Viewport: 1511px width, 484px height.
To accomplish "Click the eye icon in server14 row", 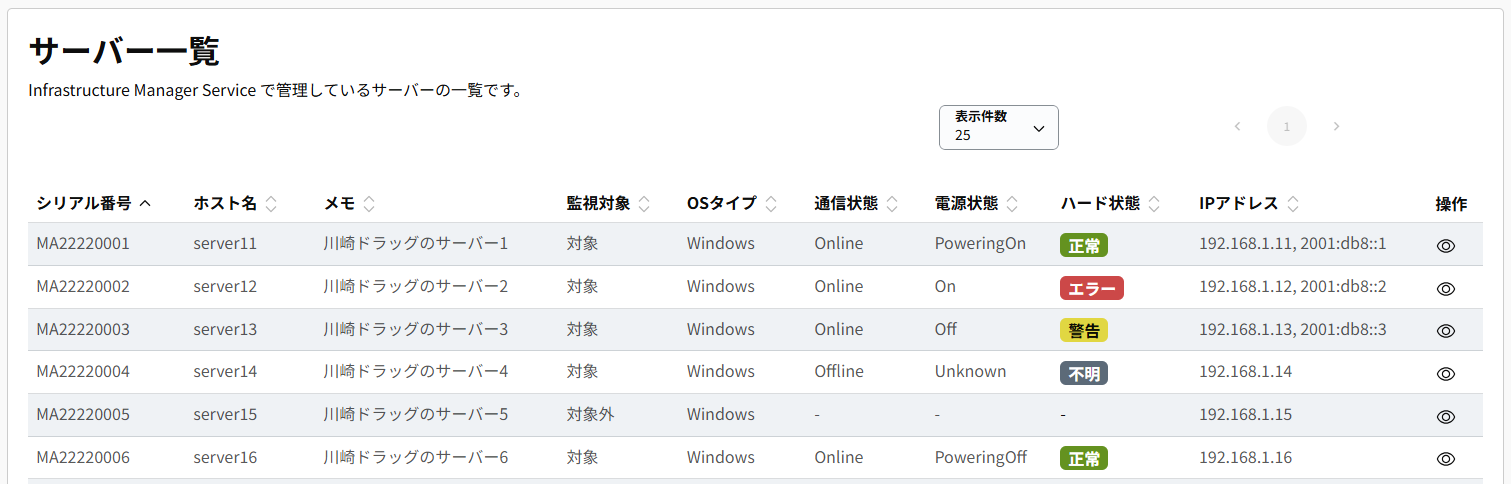I will click(x=1445, y=374).
